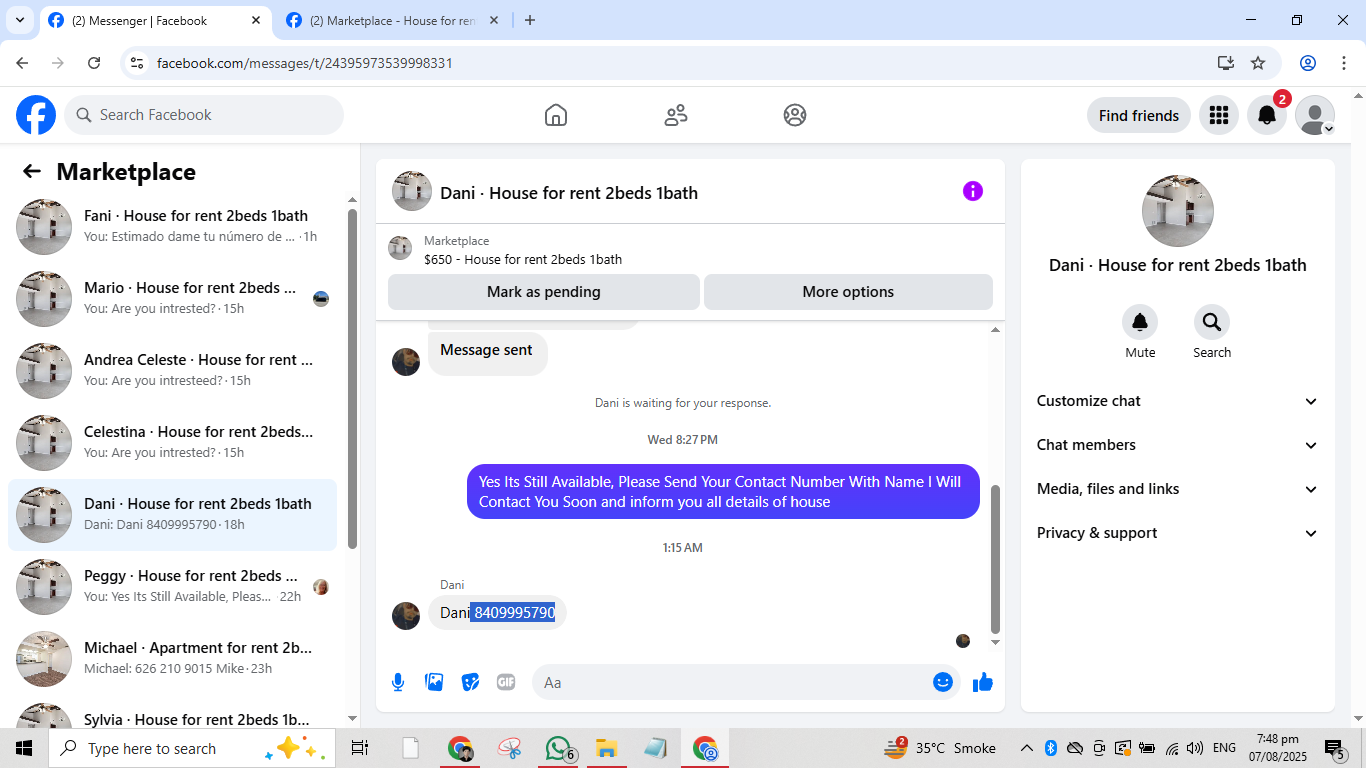Click the Find friends button

point(1139,115)
